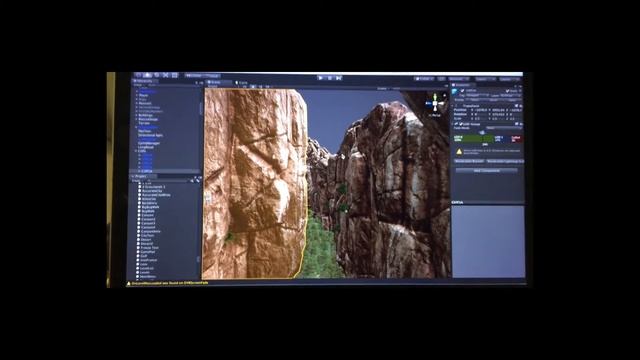Toggle the Pivot/Center handle mode
Screen dimensions: 640x360
[193, 76]
